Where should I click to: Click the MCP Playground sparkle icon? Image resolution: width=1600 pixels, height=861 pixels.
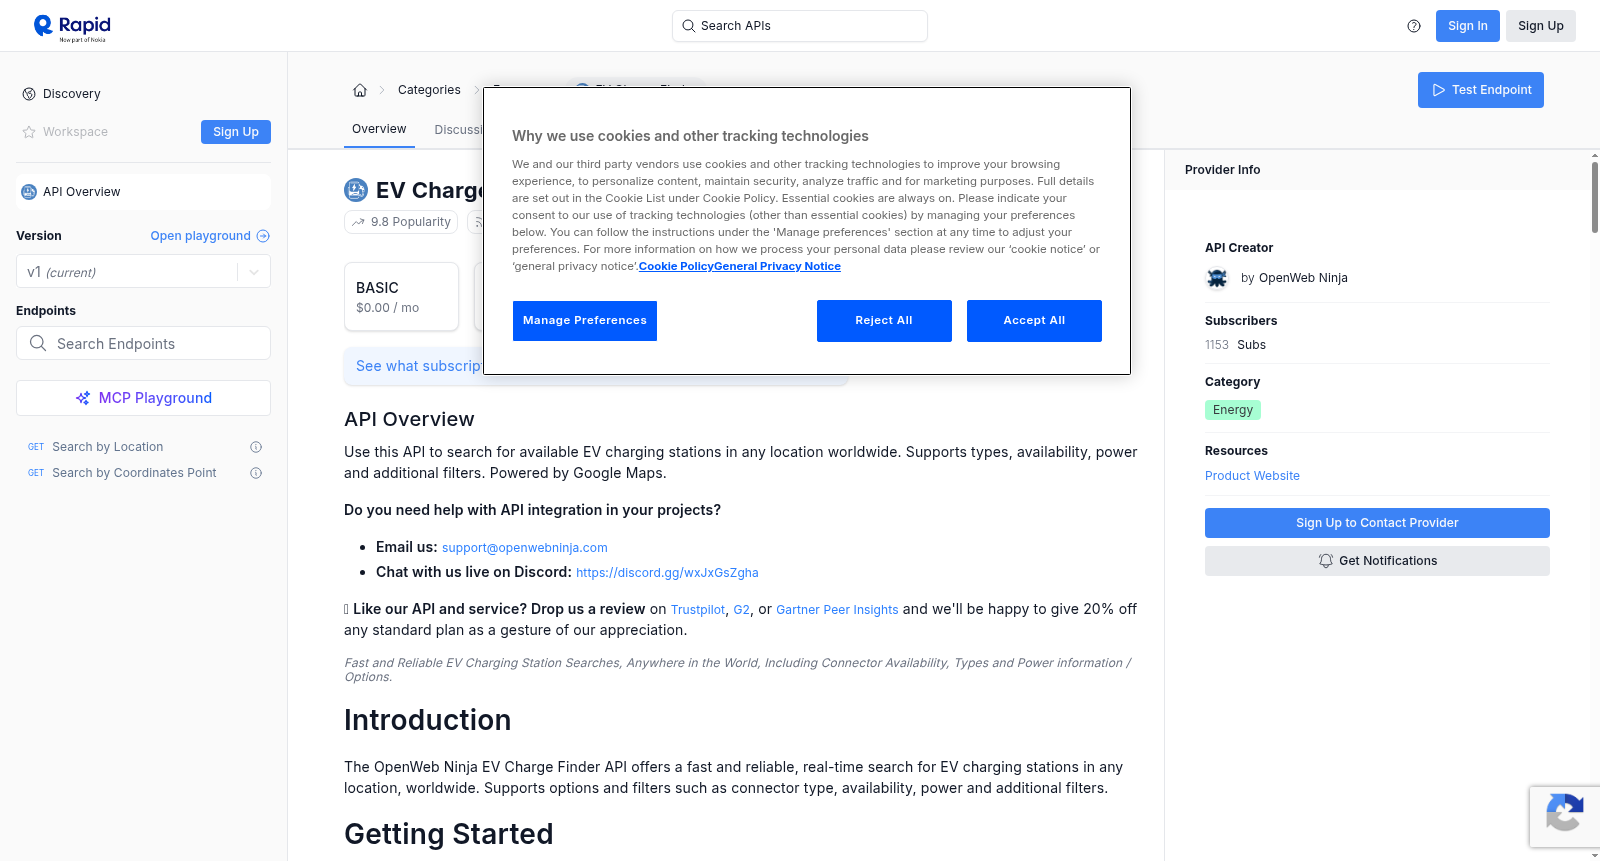83,398
